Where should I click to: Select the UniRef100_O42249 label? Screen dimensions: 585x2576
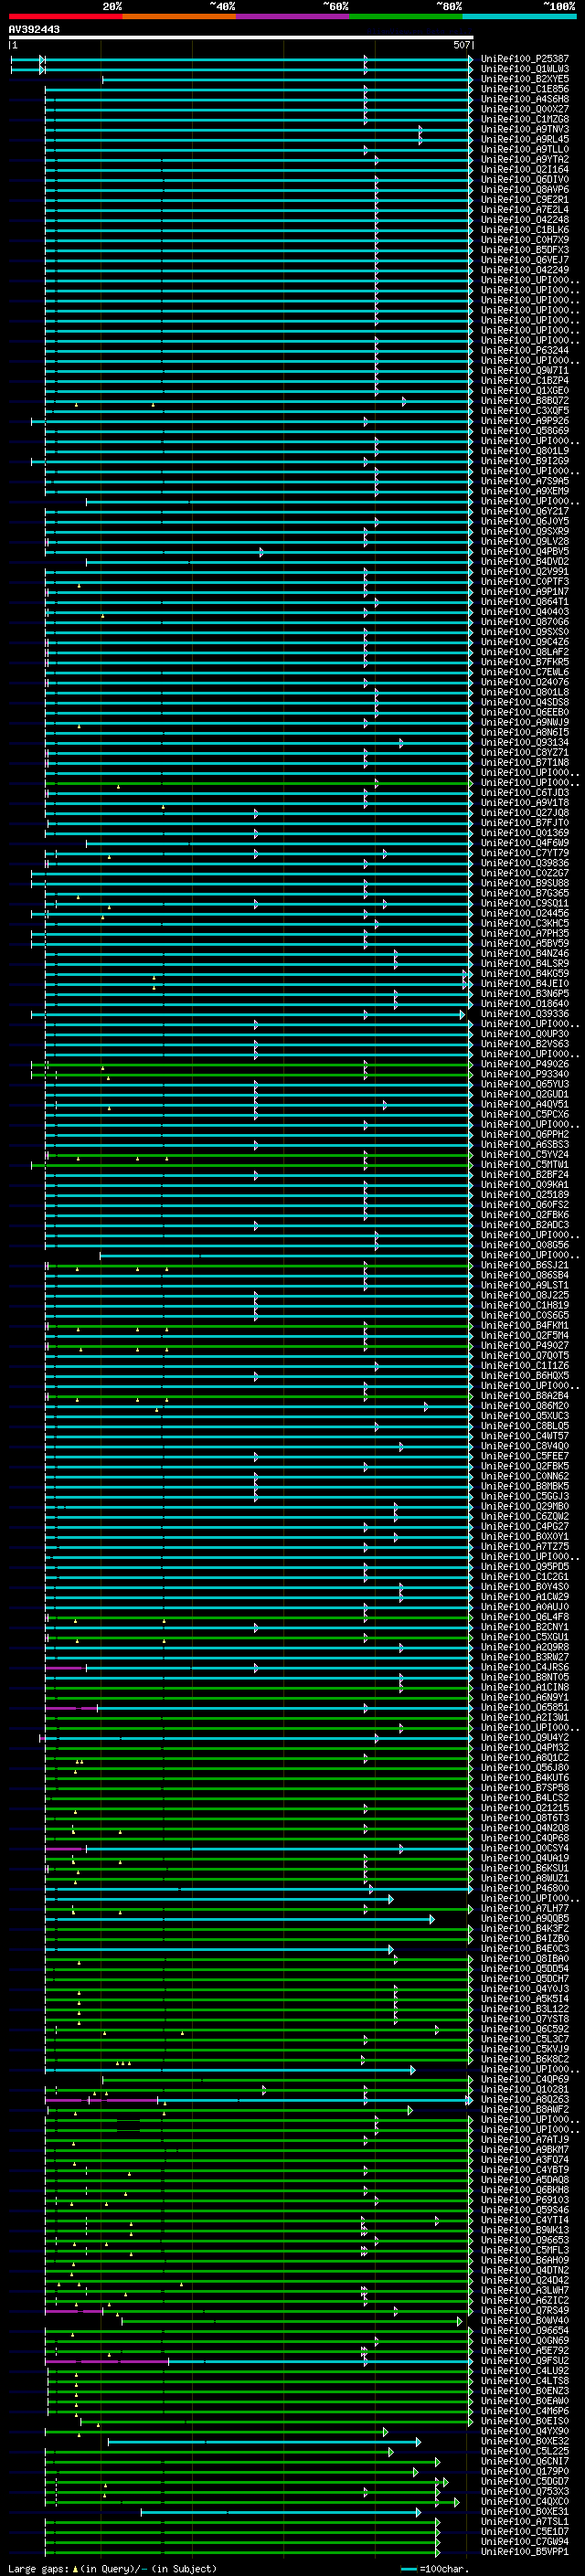[525, 270]
